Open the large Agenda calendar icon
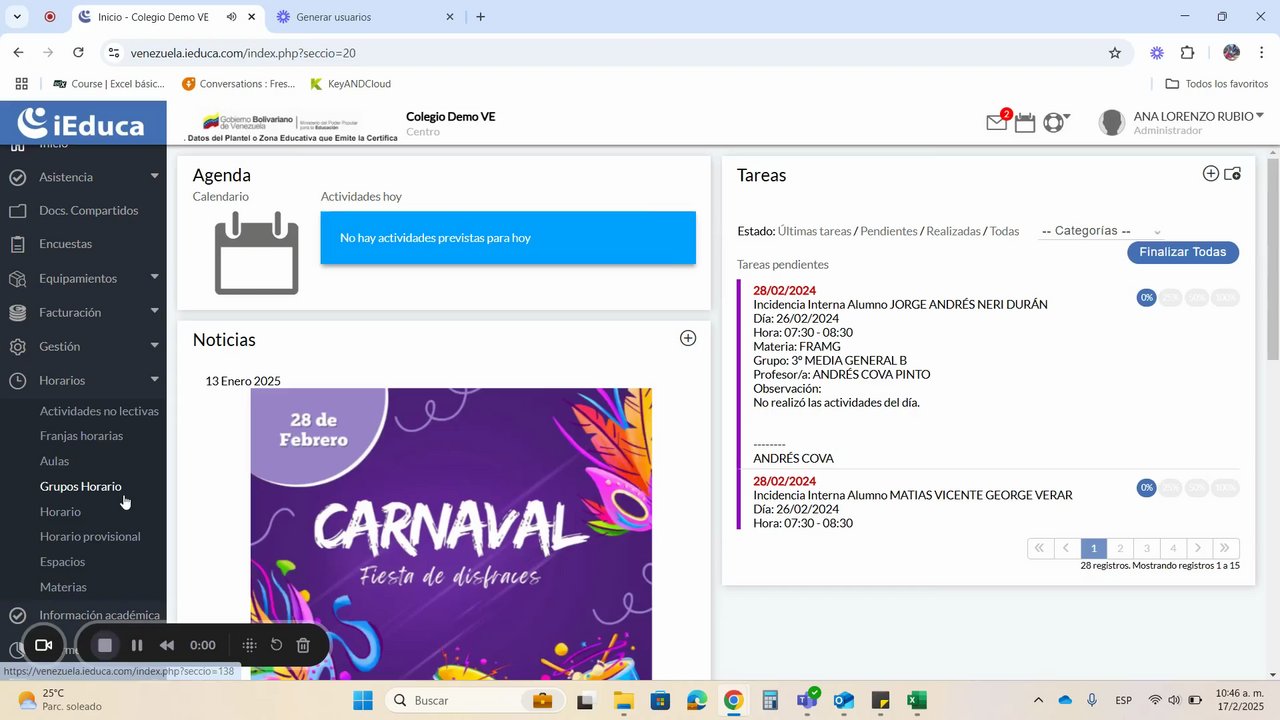The width and height of the screenshot is (1280, 720). [x=257, y=253]
